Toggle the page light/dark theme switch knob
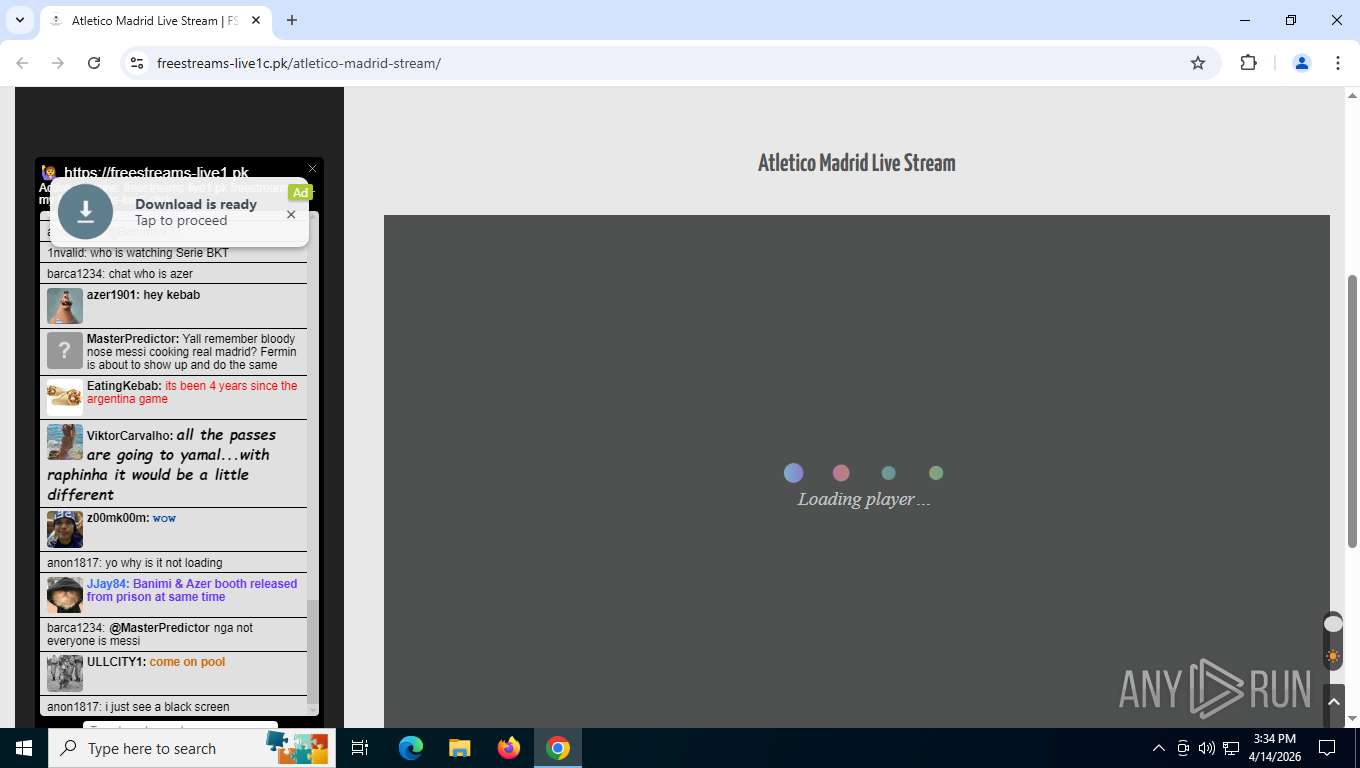The height and width of the screenshot is (768, 1360). pyautogui.click(x=1333, y=624)
